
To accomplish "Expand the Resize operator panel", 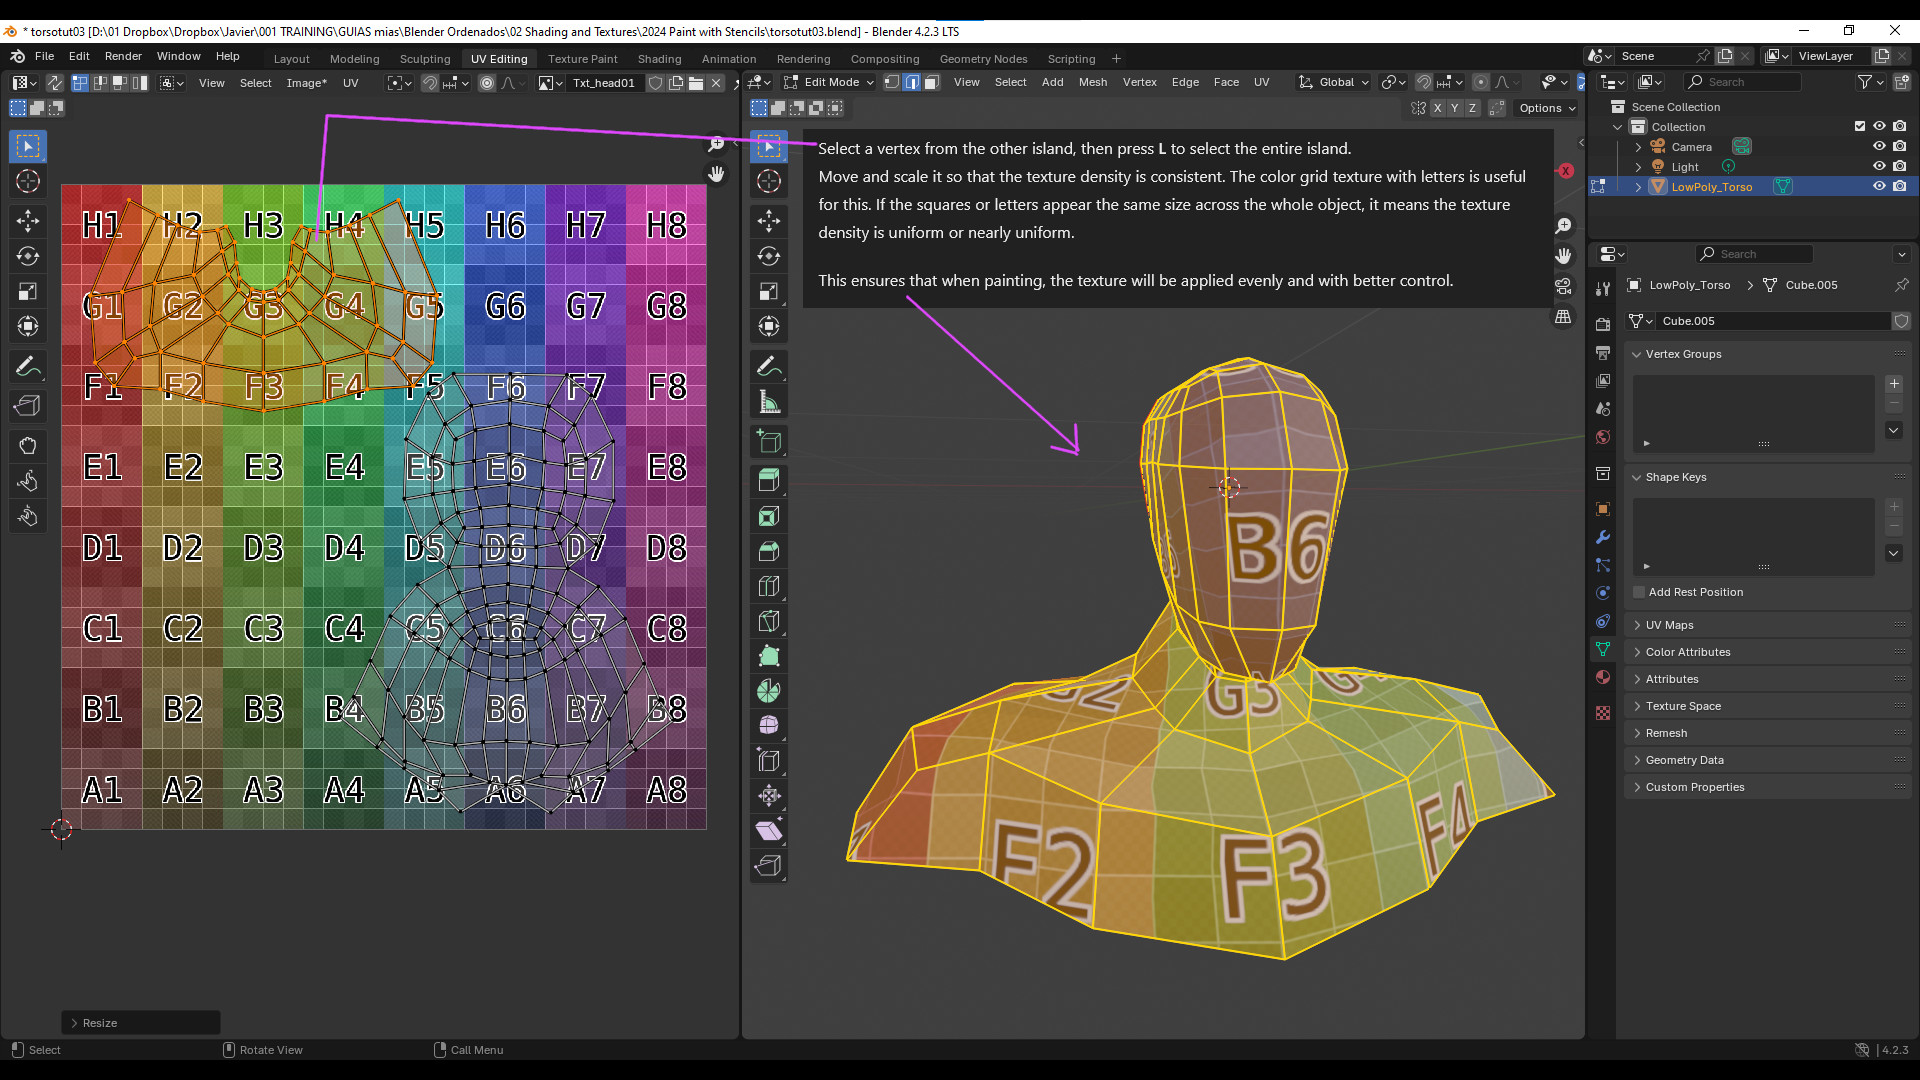I will (75, 1023).
